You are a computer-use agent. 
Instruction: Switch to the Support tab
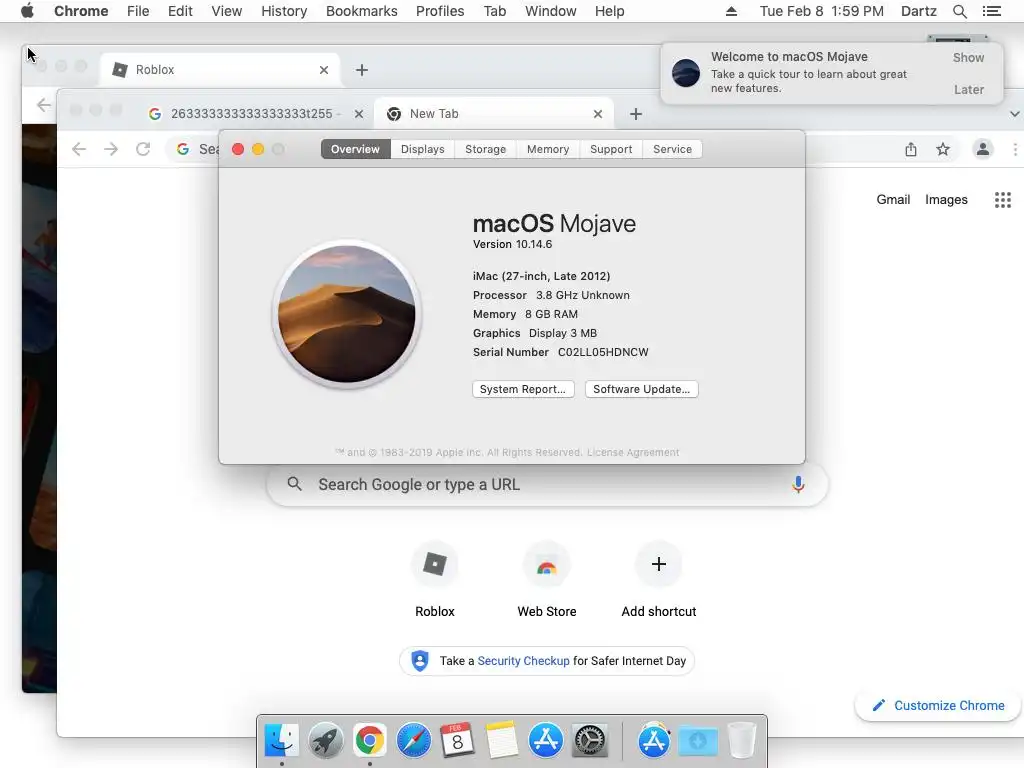coord(611,149)
